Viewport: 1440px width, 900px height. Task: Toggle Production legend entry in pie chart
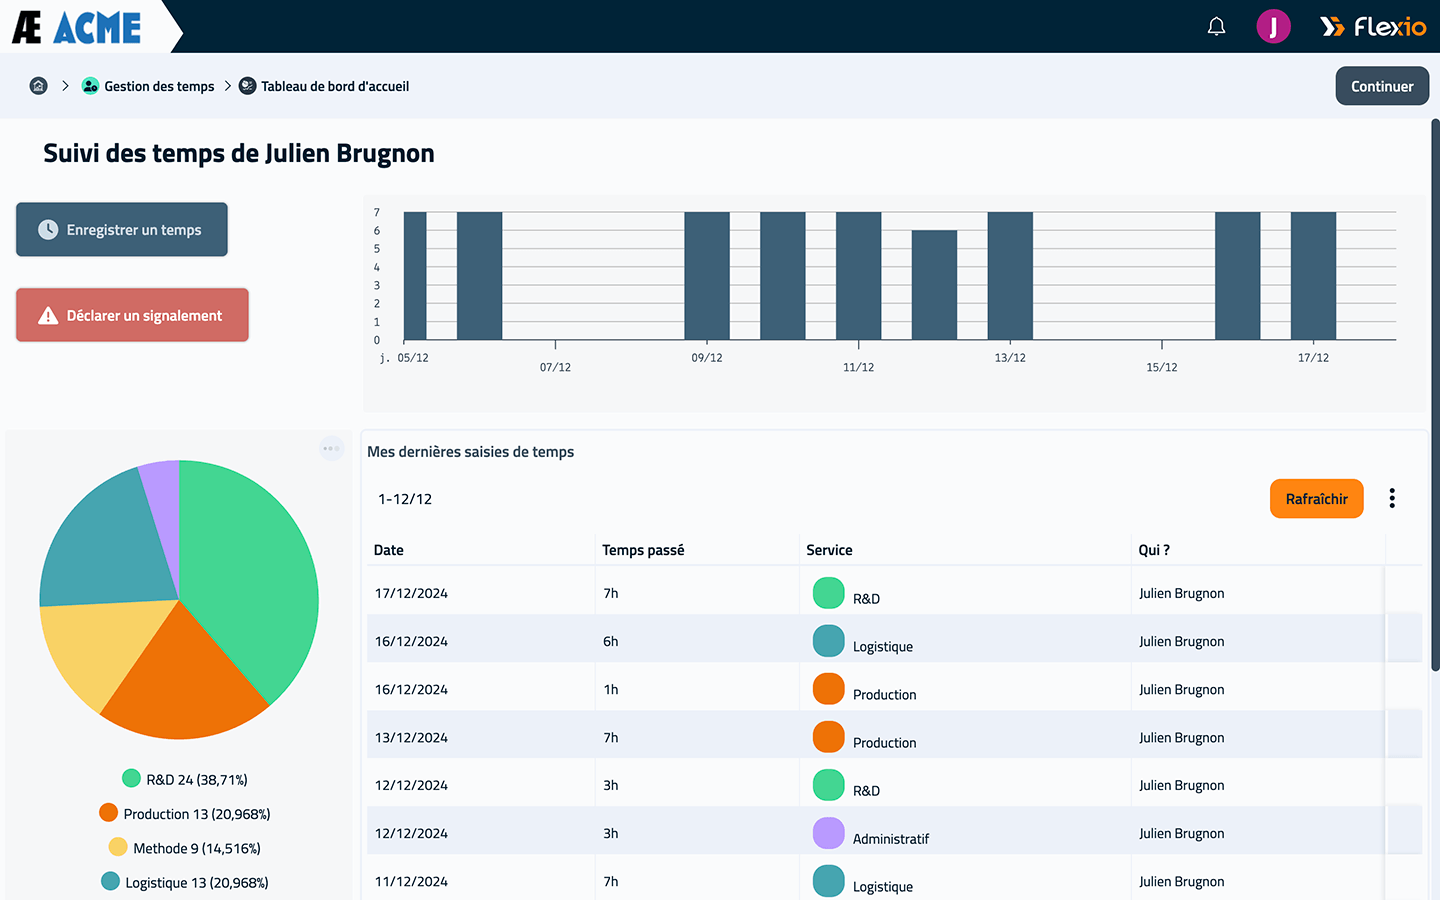pyautogui.click(x=185, y=814)
